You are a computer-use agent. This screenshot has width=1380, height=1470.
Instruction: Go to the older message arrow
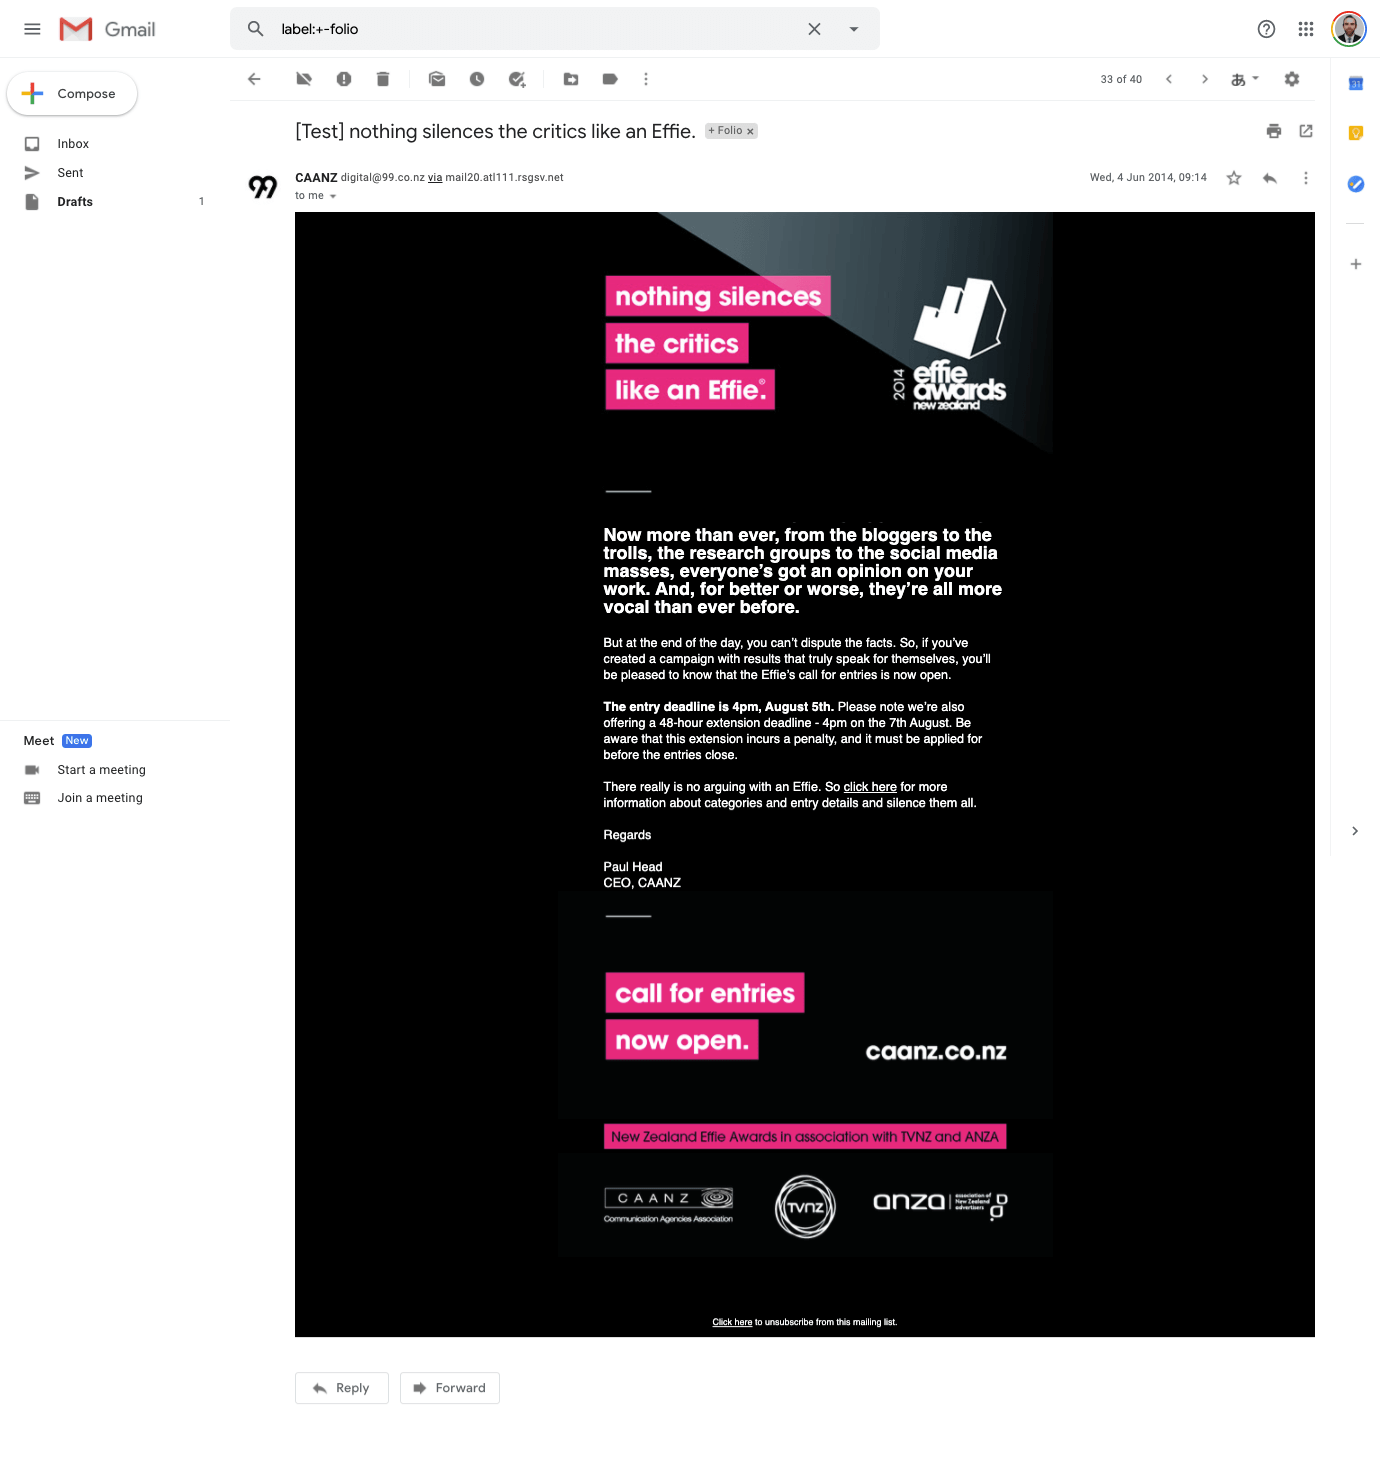point(1205,79)
